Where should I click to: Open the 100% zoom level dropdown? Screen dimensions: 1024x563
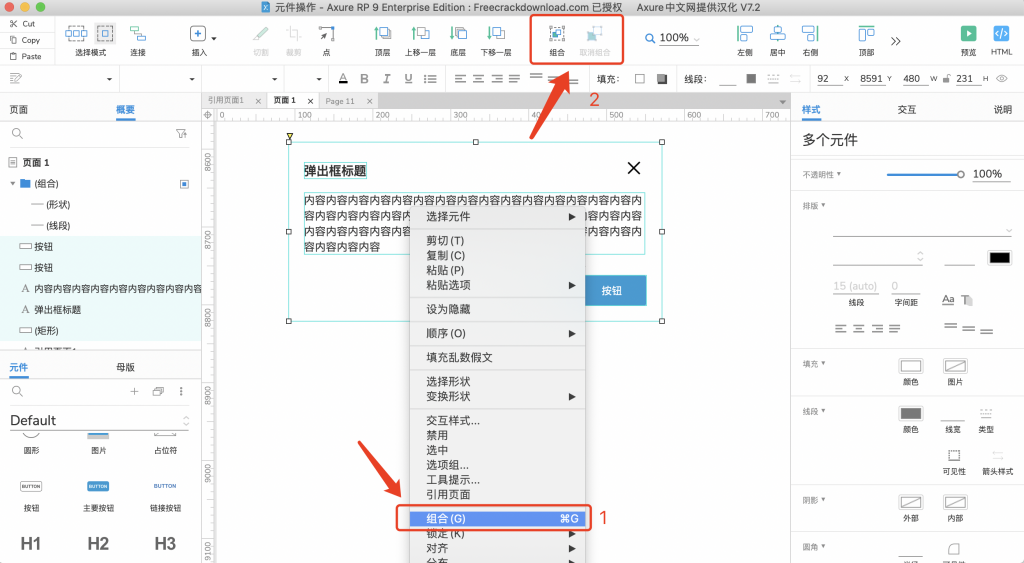point(674,38)
